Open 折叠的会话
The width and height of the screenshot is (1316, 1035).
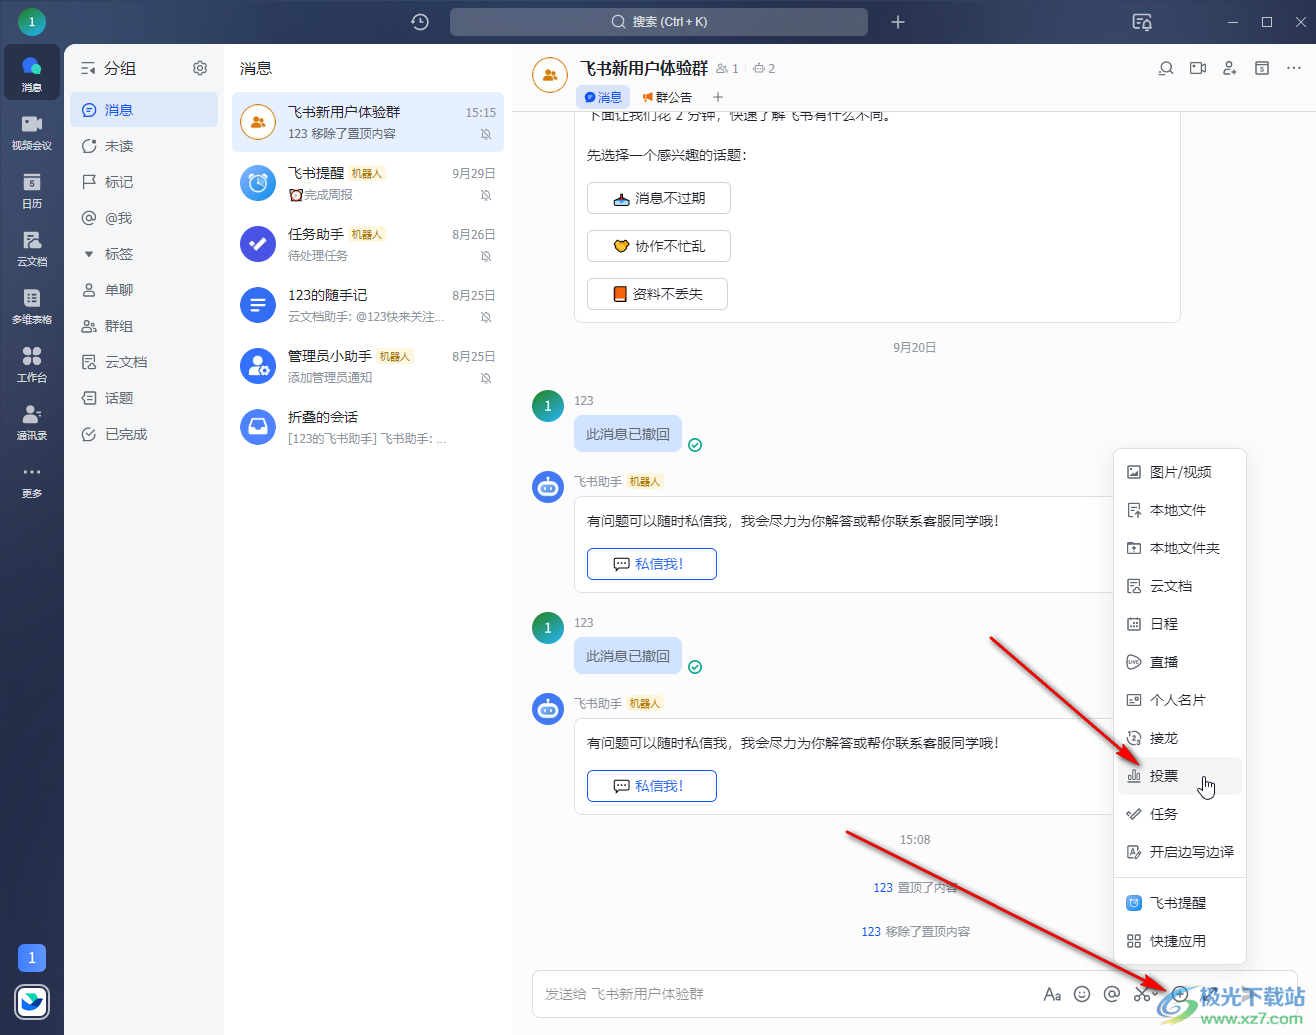(x=368, y=427)
